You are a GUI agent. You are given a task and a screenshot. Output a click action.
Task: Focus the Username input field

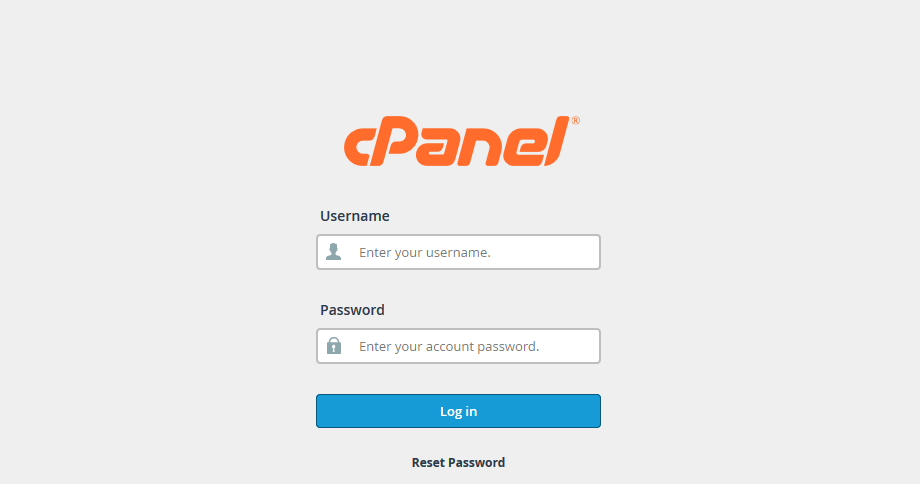(458, 252)
